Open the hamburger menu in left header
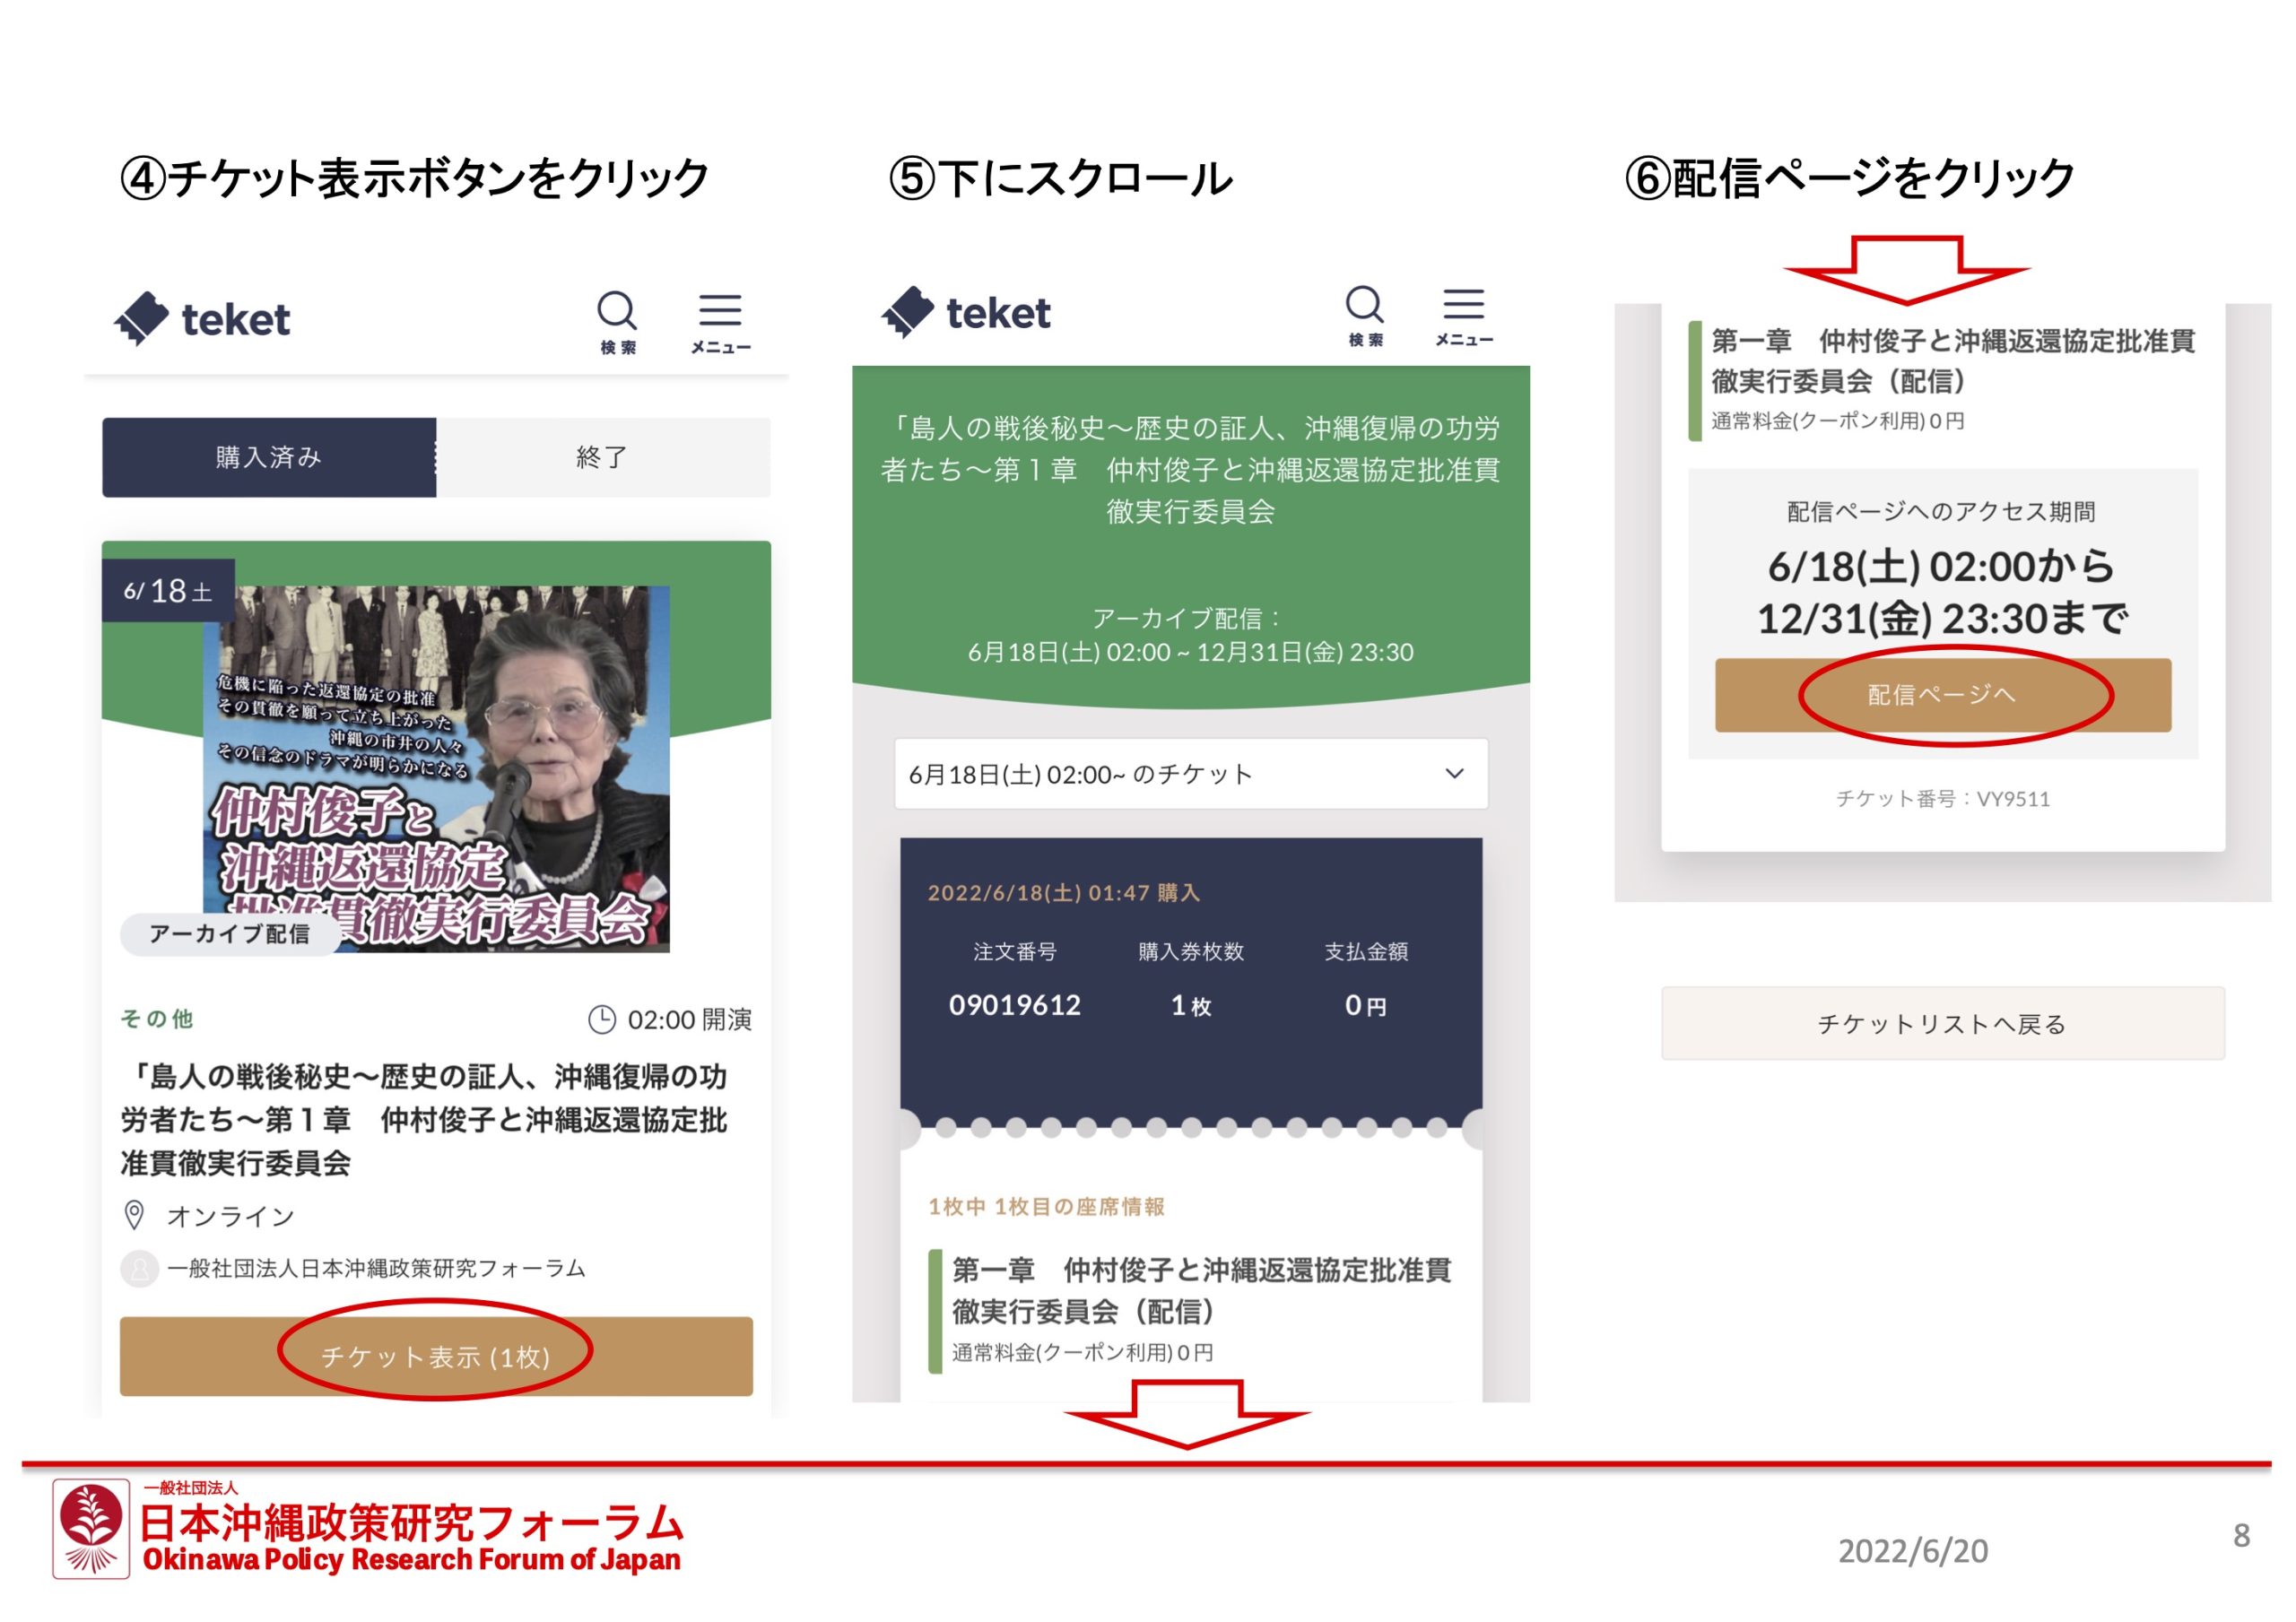Image resolution: width=2296 pixels, height=1622 pixels. [720, 312]
